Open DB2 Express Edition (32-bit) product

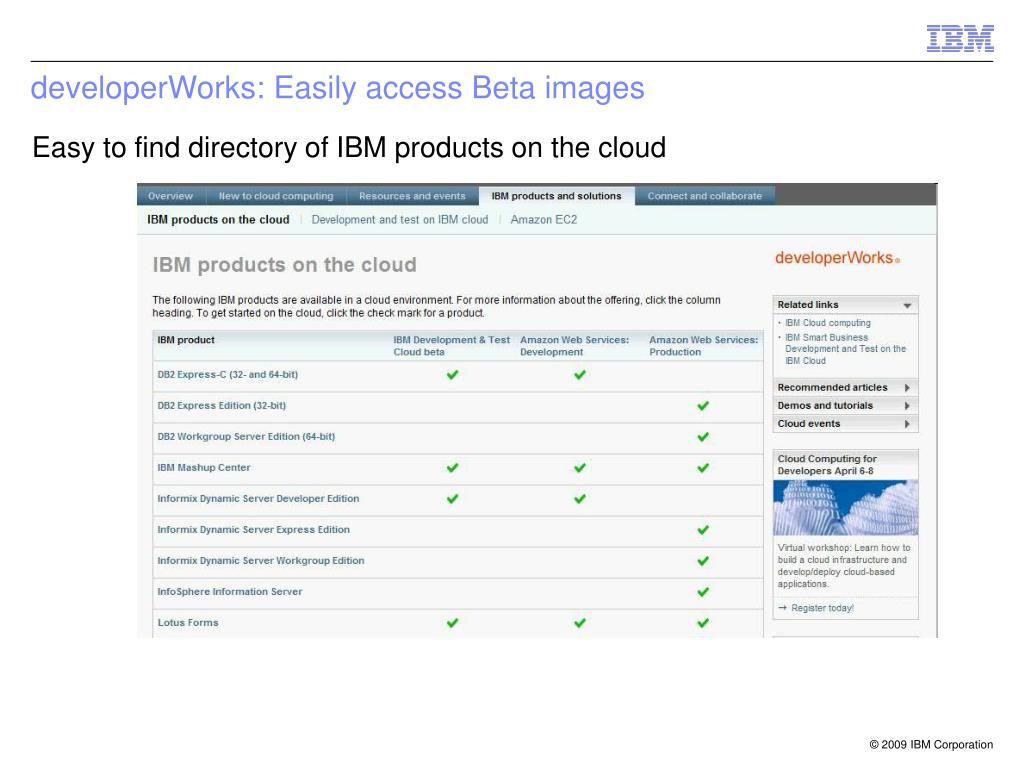click(221, 406)
